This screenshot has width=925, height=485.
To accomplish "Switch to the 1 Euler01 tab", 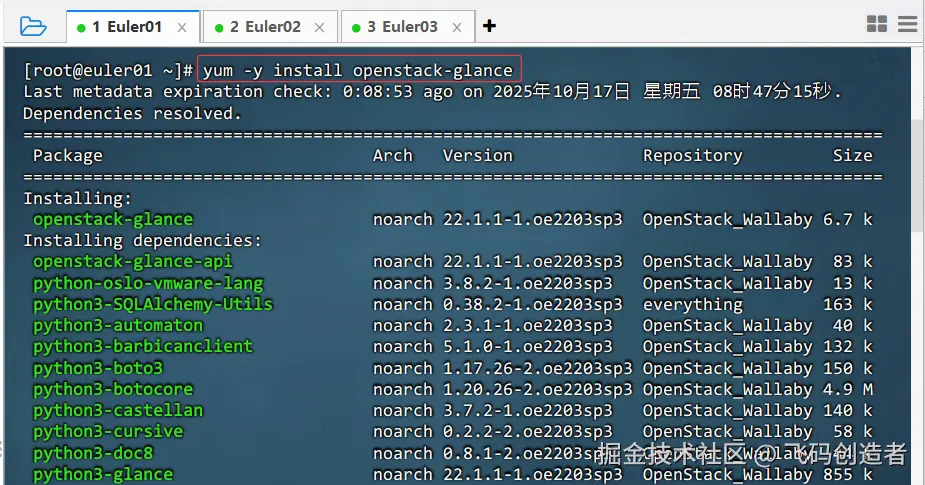I will pyautogui.click(x=133, y=27).
